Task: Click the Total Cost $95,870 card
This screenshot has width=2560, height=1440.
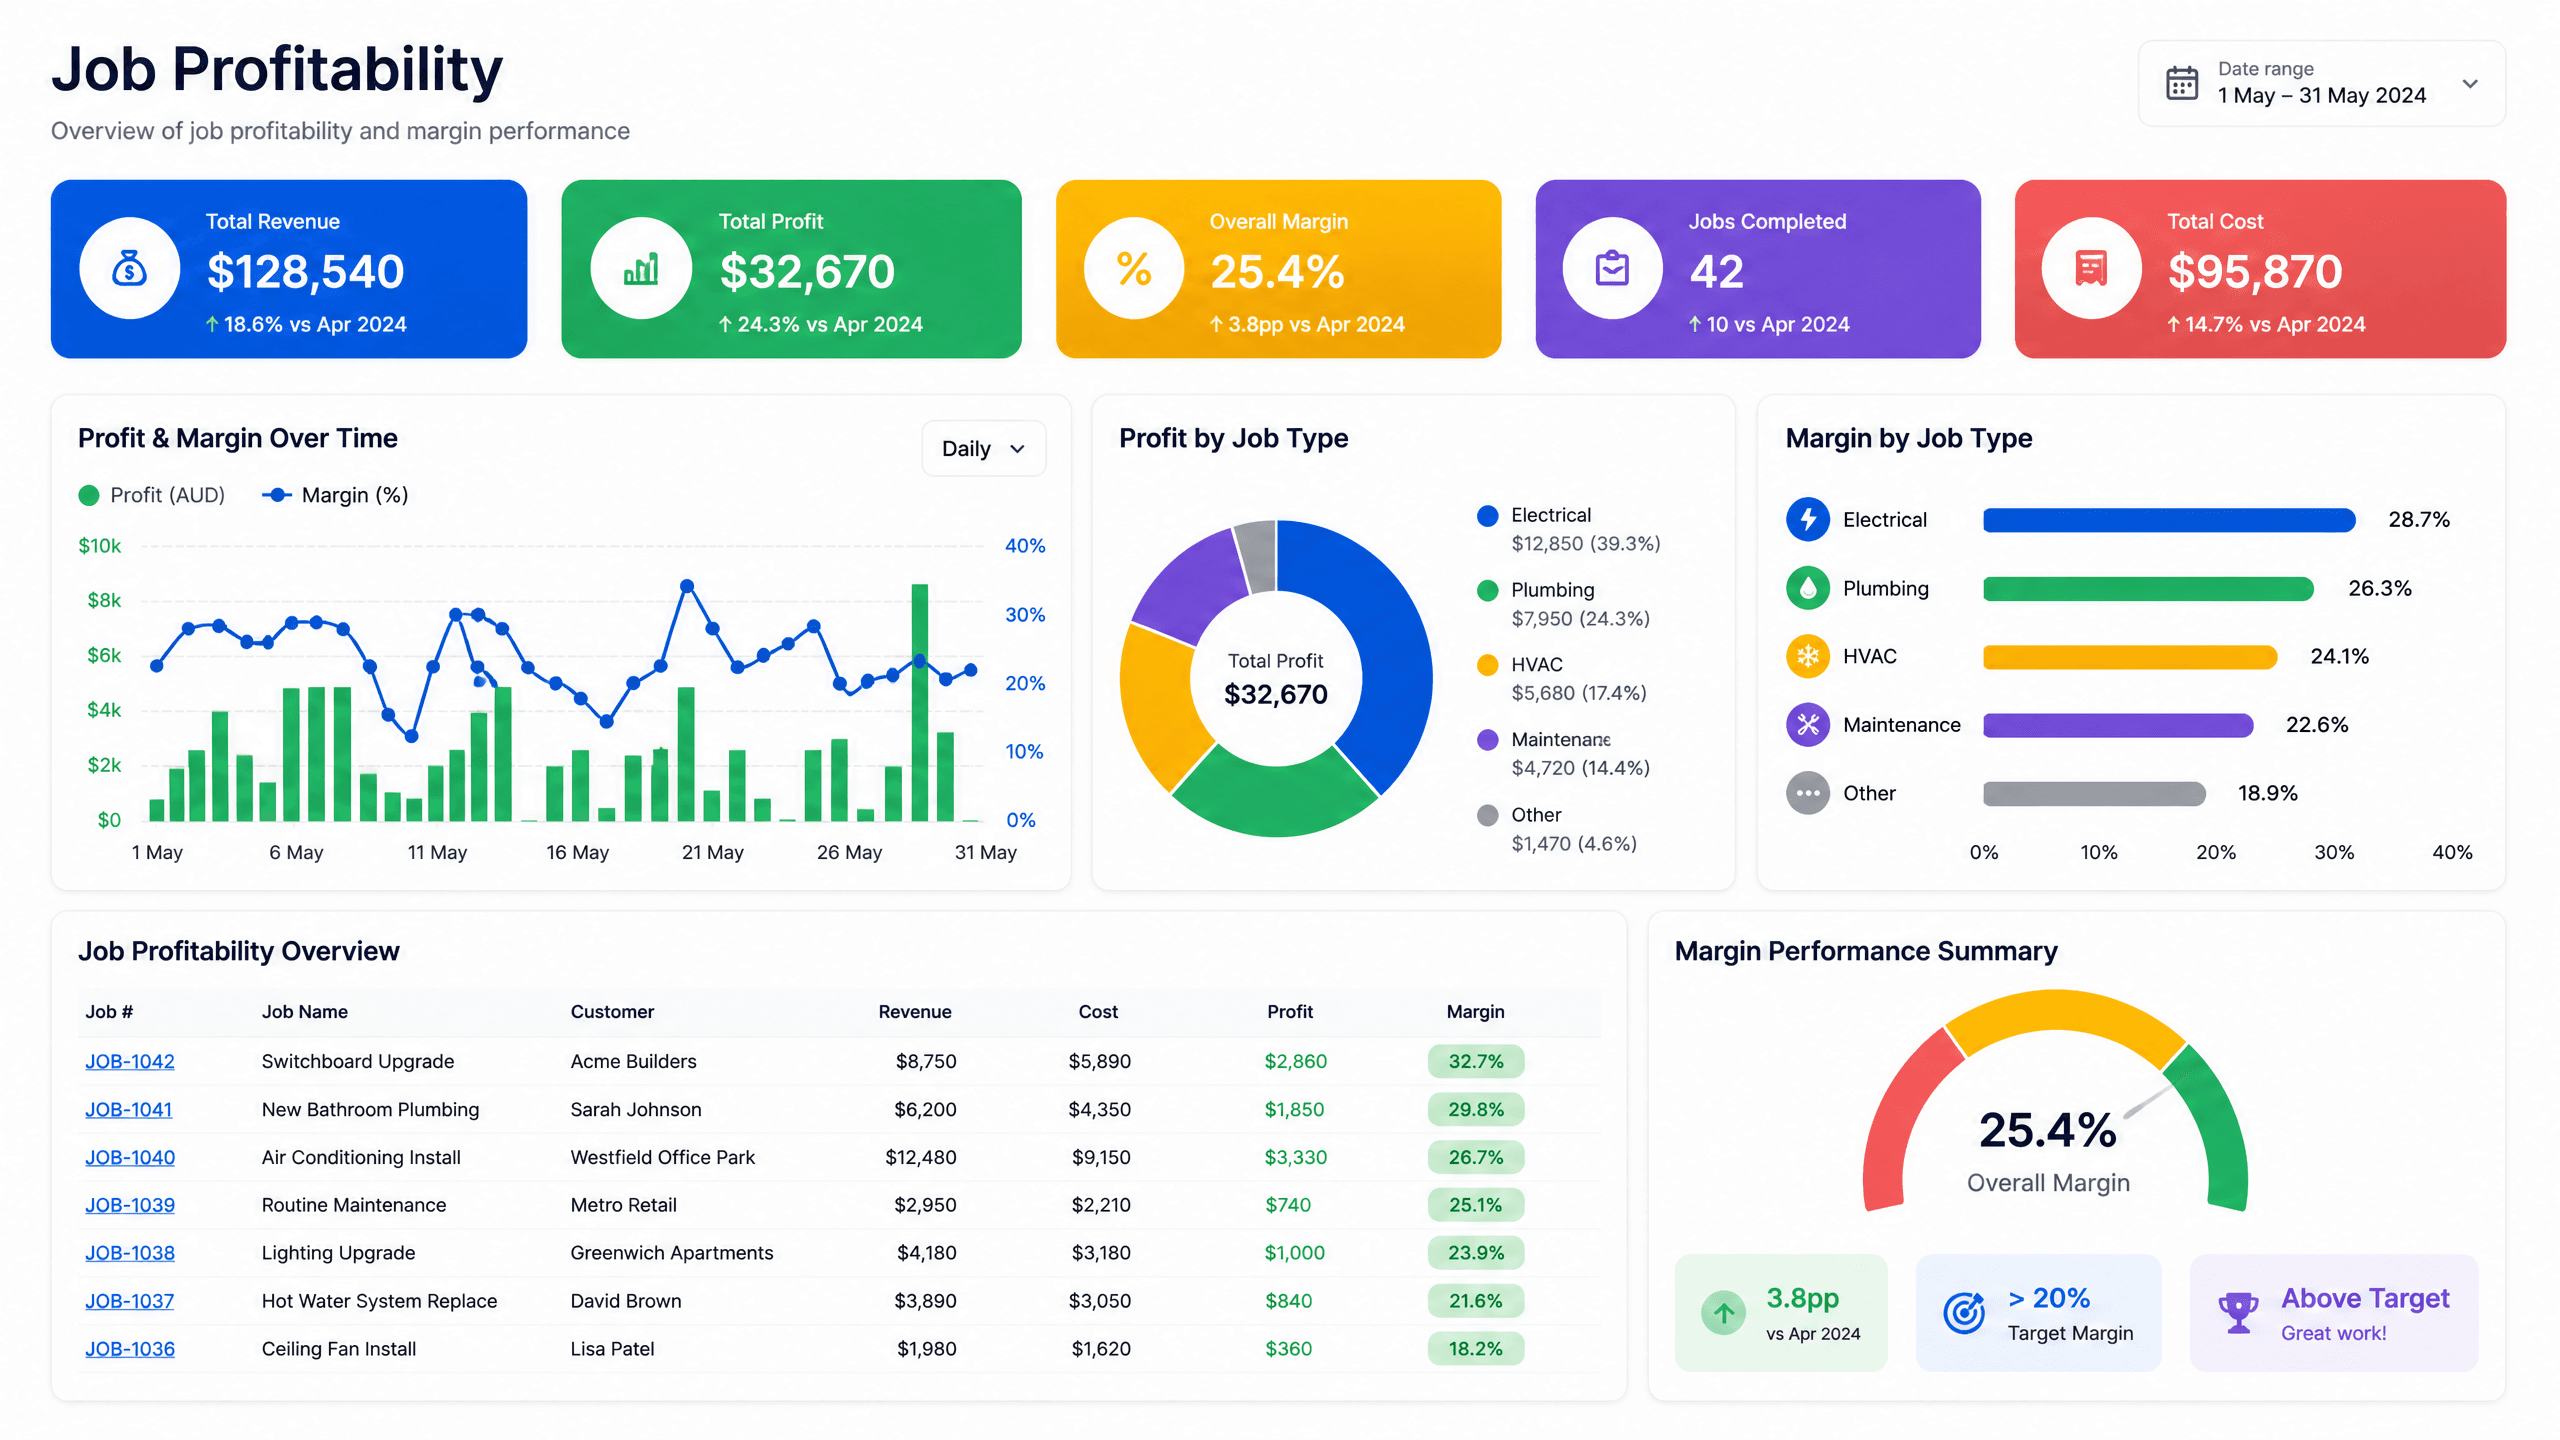Action: [x=2260, y=269]
